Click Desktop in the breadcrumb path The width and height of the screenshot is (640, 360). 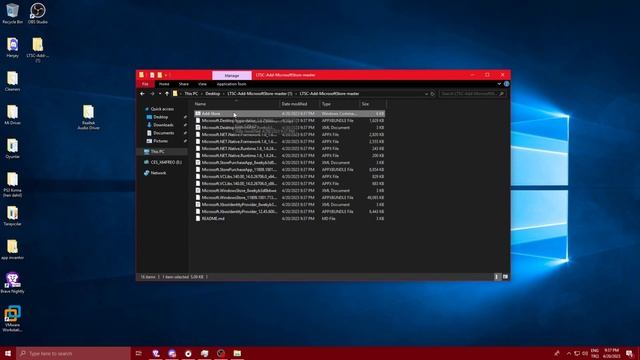pos(213,94)
